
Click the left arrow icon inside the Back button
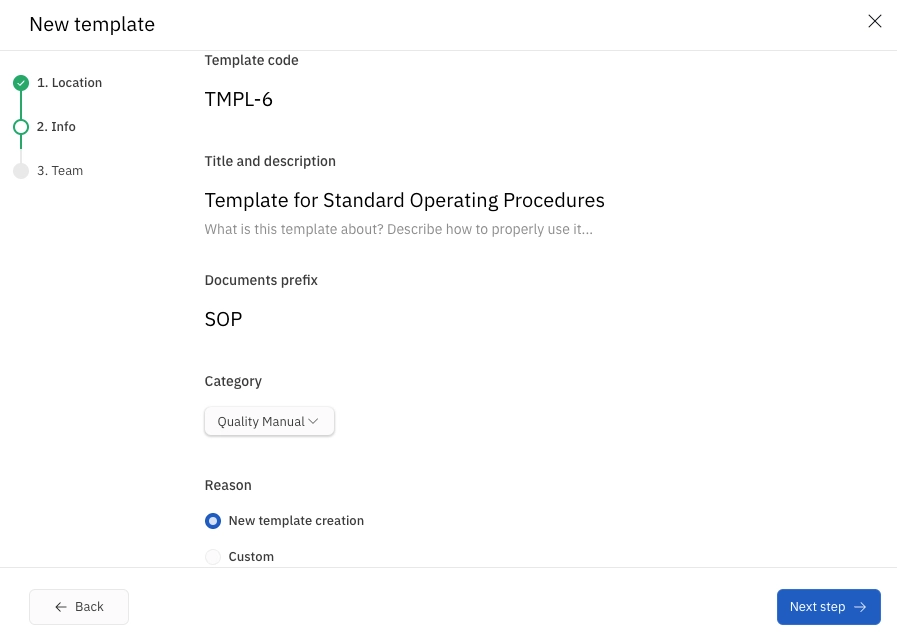(x=60, y=607)
